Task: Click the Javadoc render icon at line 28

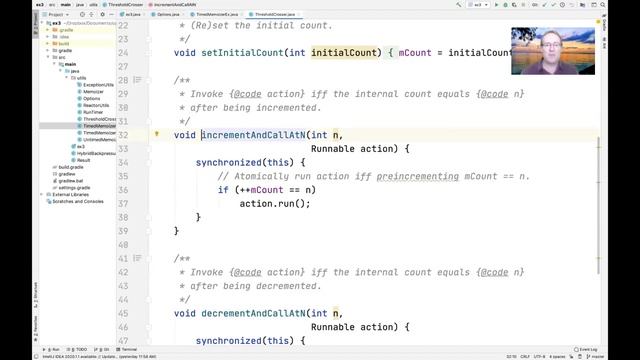Action: point(138,80)
